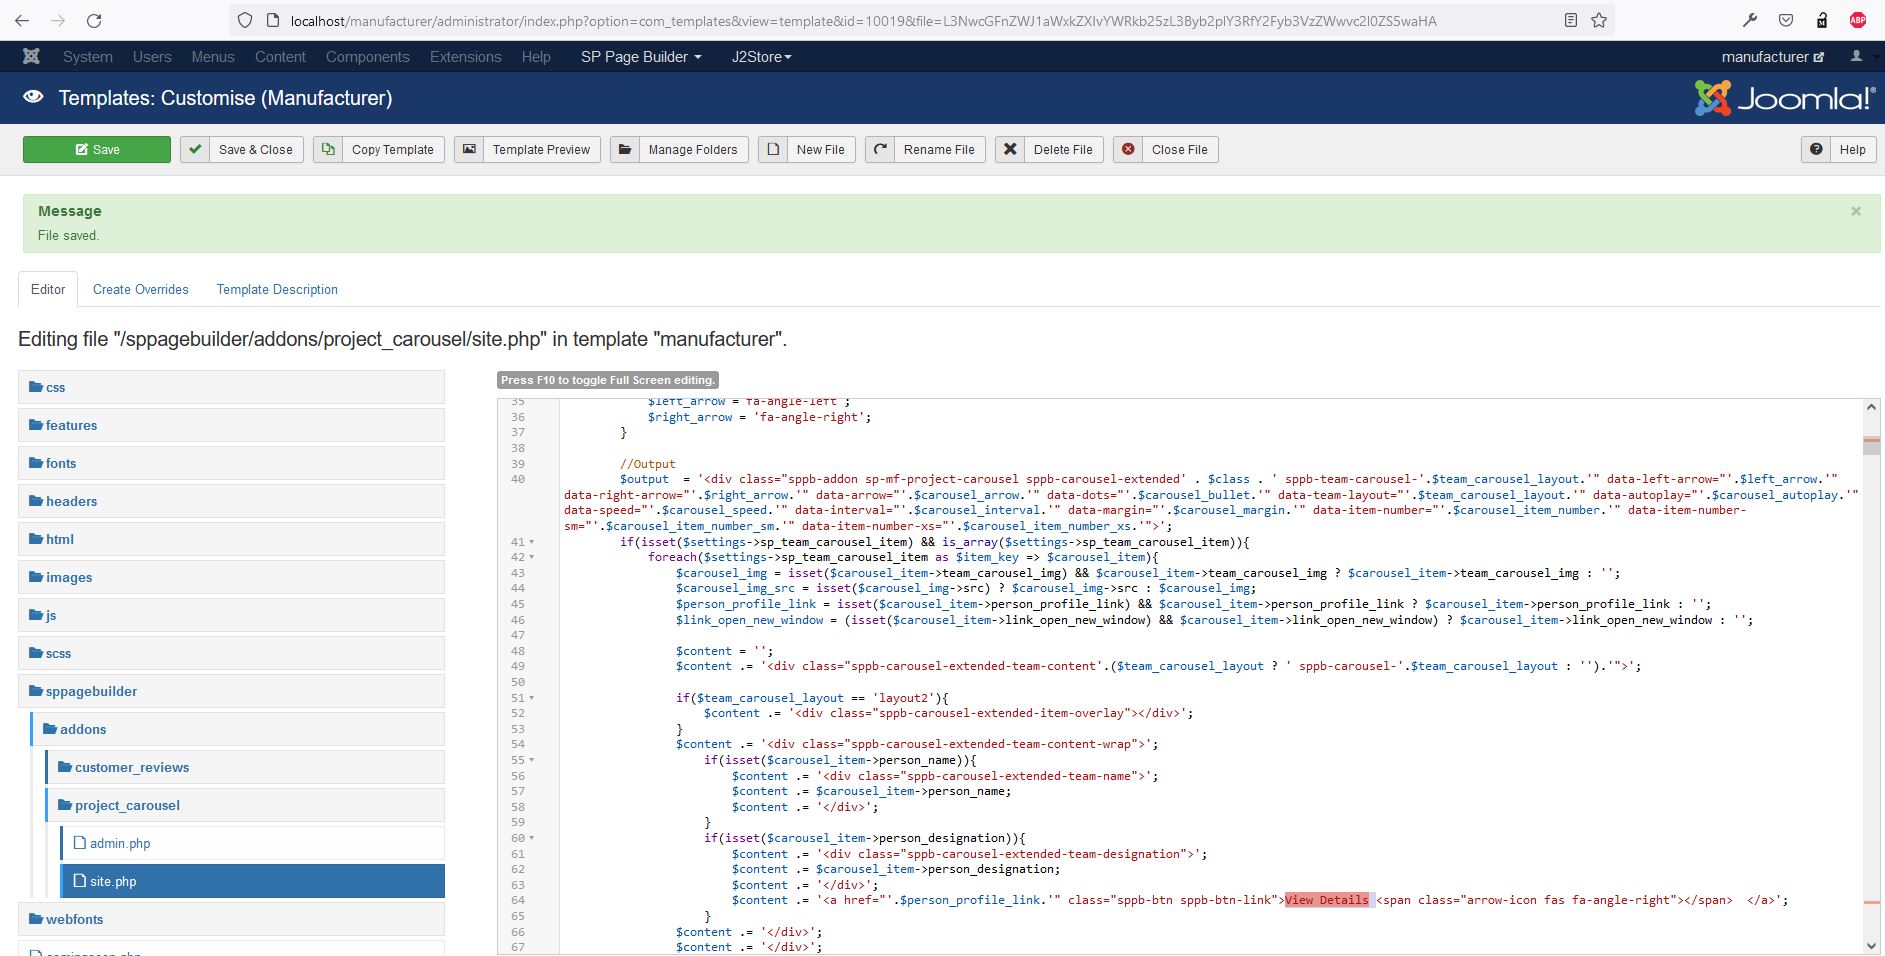Toggle code fold arrow at line 60
The image size is (1885, 956).
(x=532, y=838)
